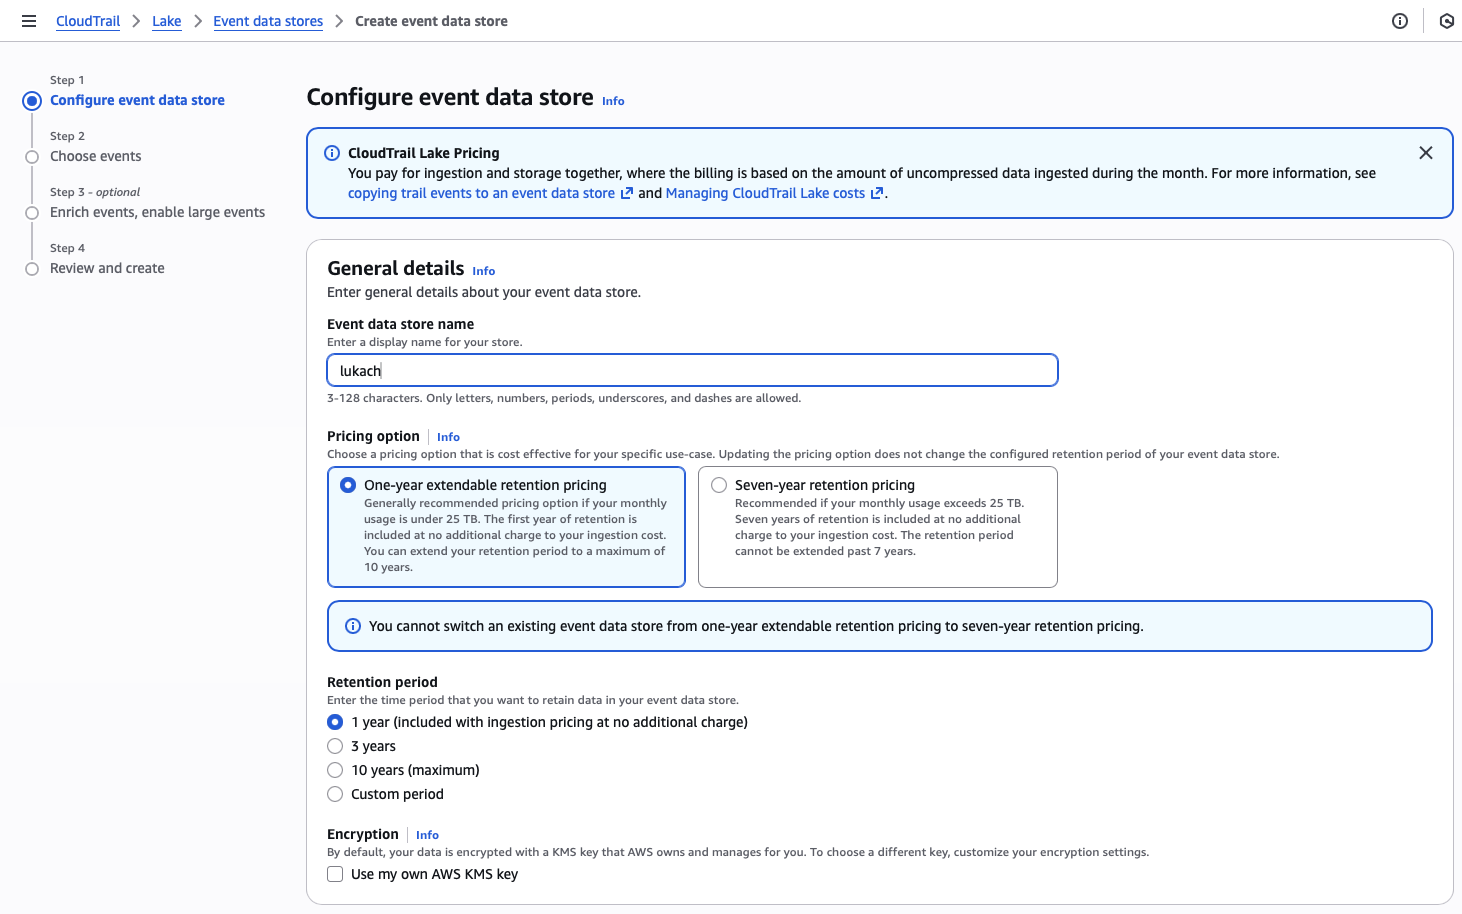This screenshot has height=914, width=1462.
Task: Dismiss the CloudTrail Lake Pricing banner
Action: tap(1426, 153)
